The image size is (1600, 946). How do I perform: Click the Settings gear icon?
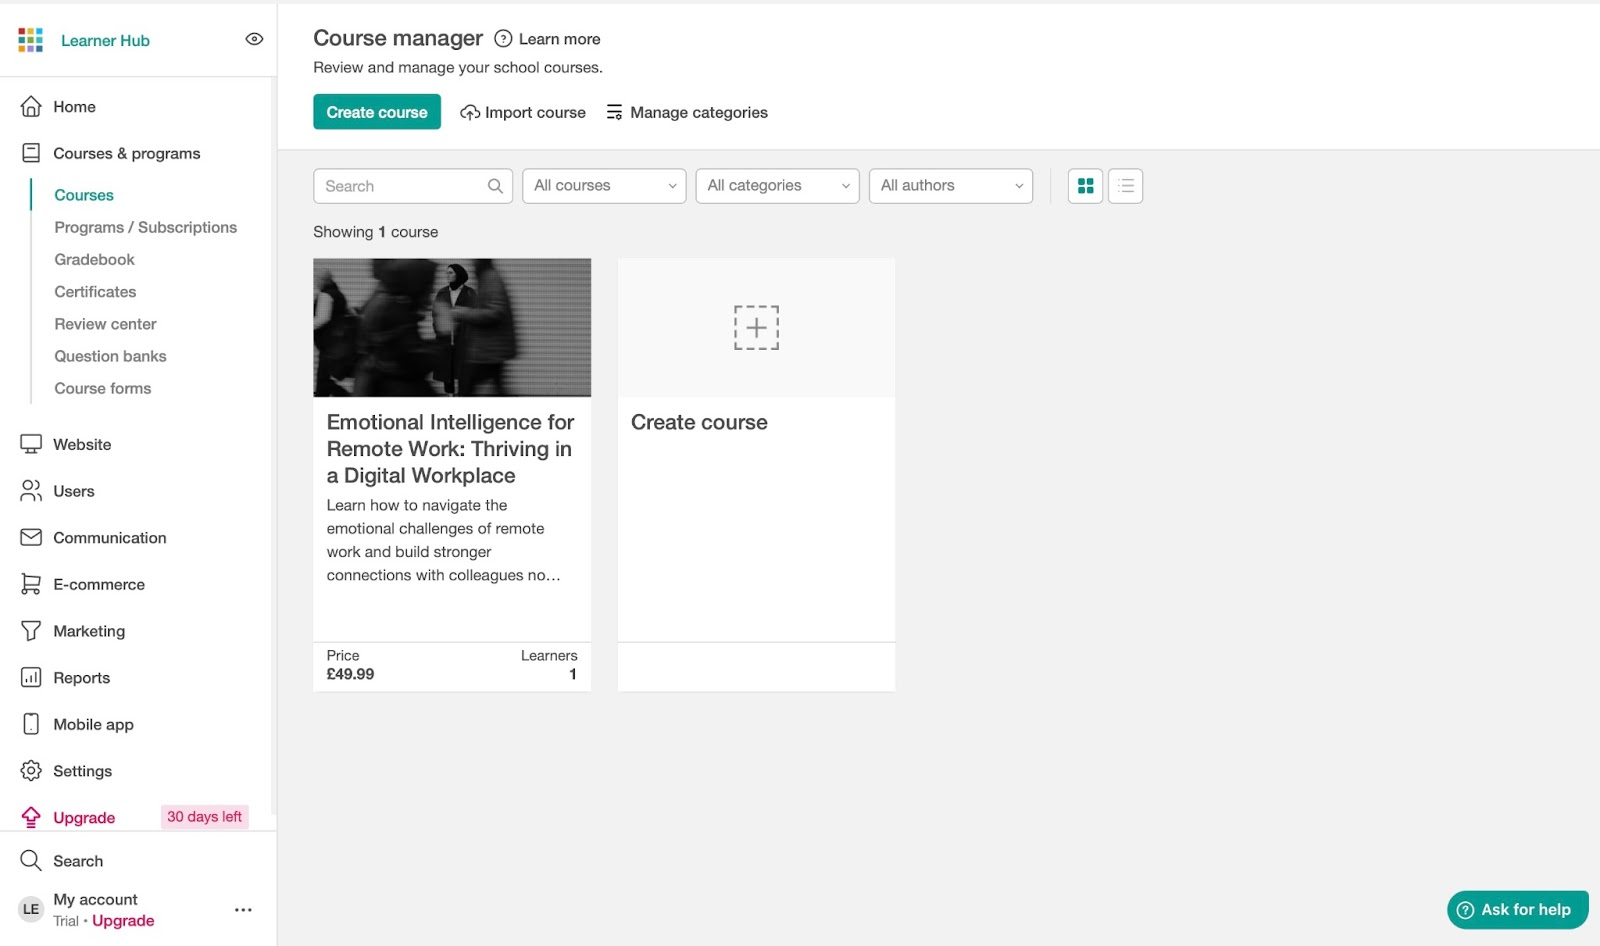click(x=31, y=771)
